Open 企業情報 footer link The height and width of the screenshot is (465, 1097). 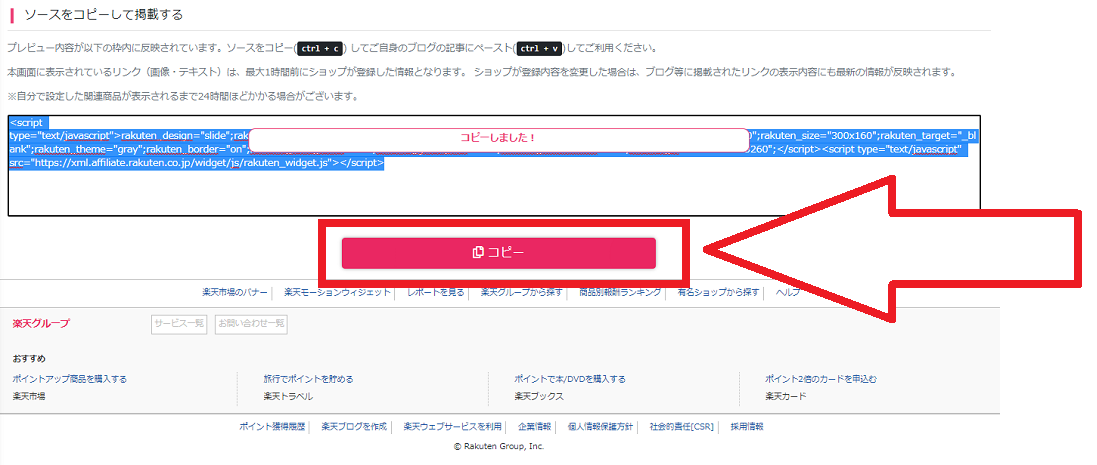pyautogui.click(x=535, y=426)
